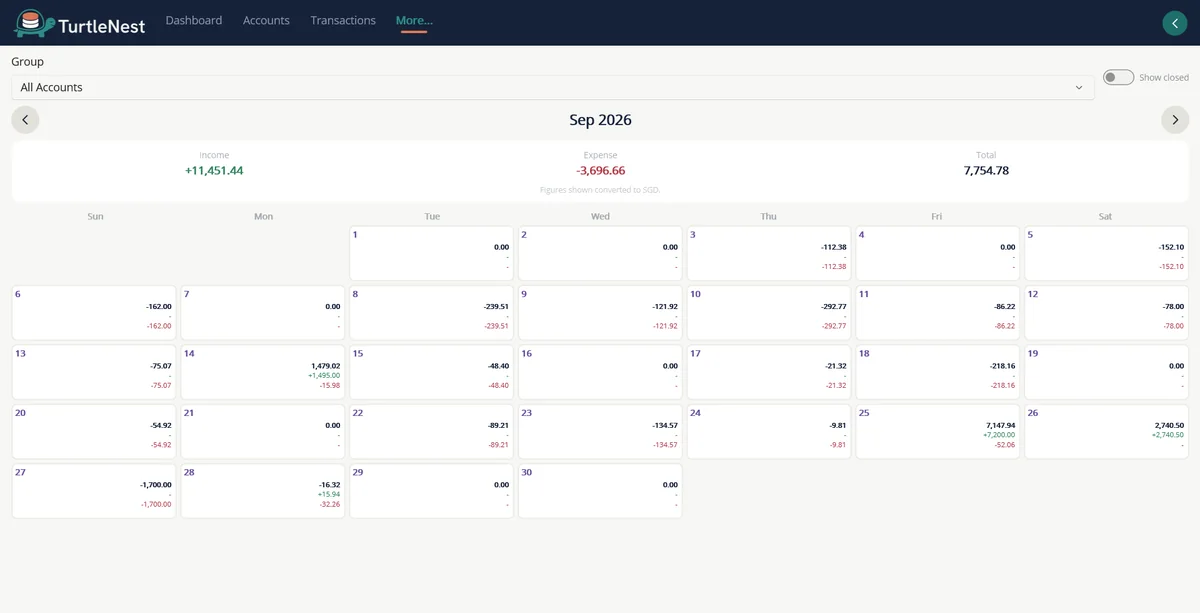Go to next month

[x=1175, y=120]
